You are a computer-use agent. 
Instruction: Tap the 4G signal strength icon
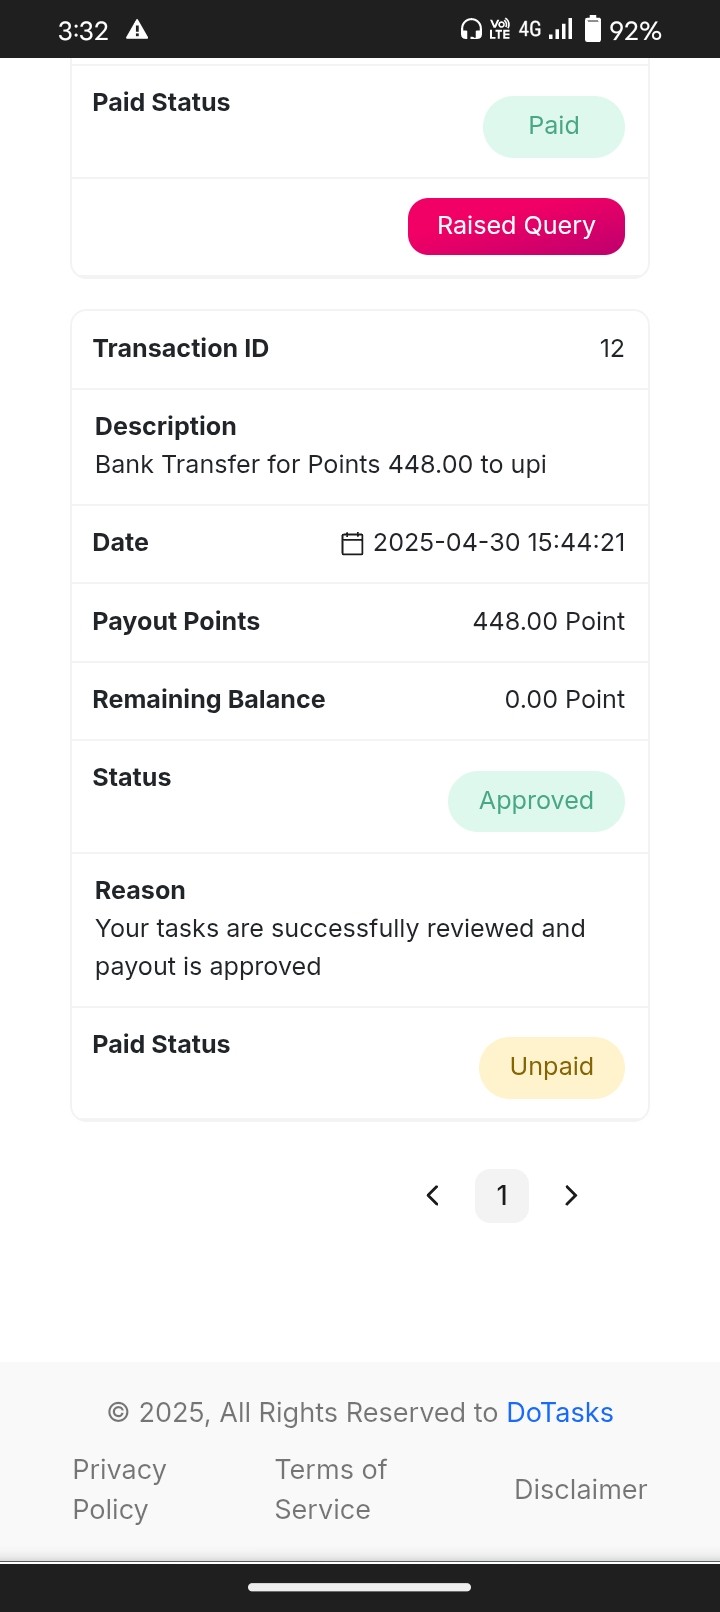coord(546,29)
